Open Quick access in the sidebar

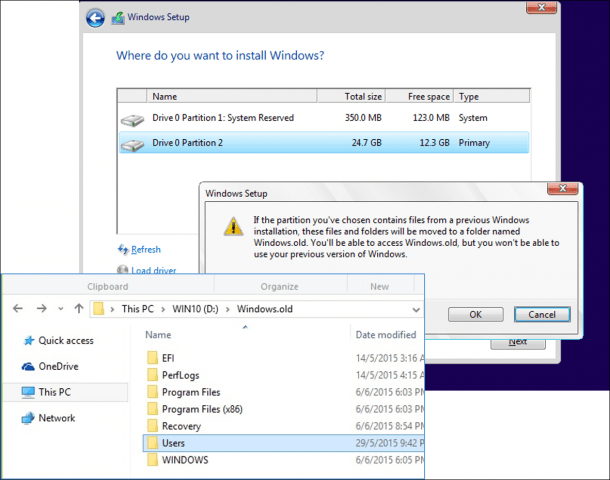point(66,341)
